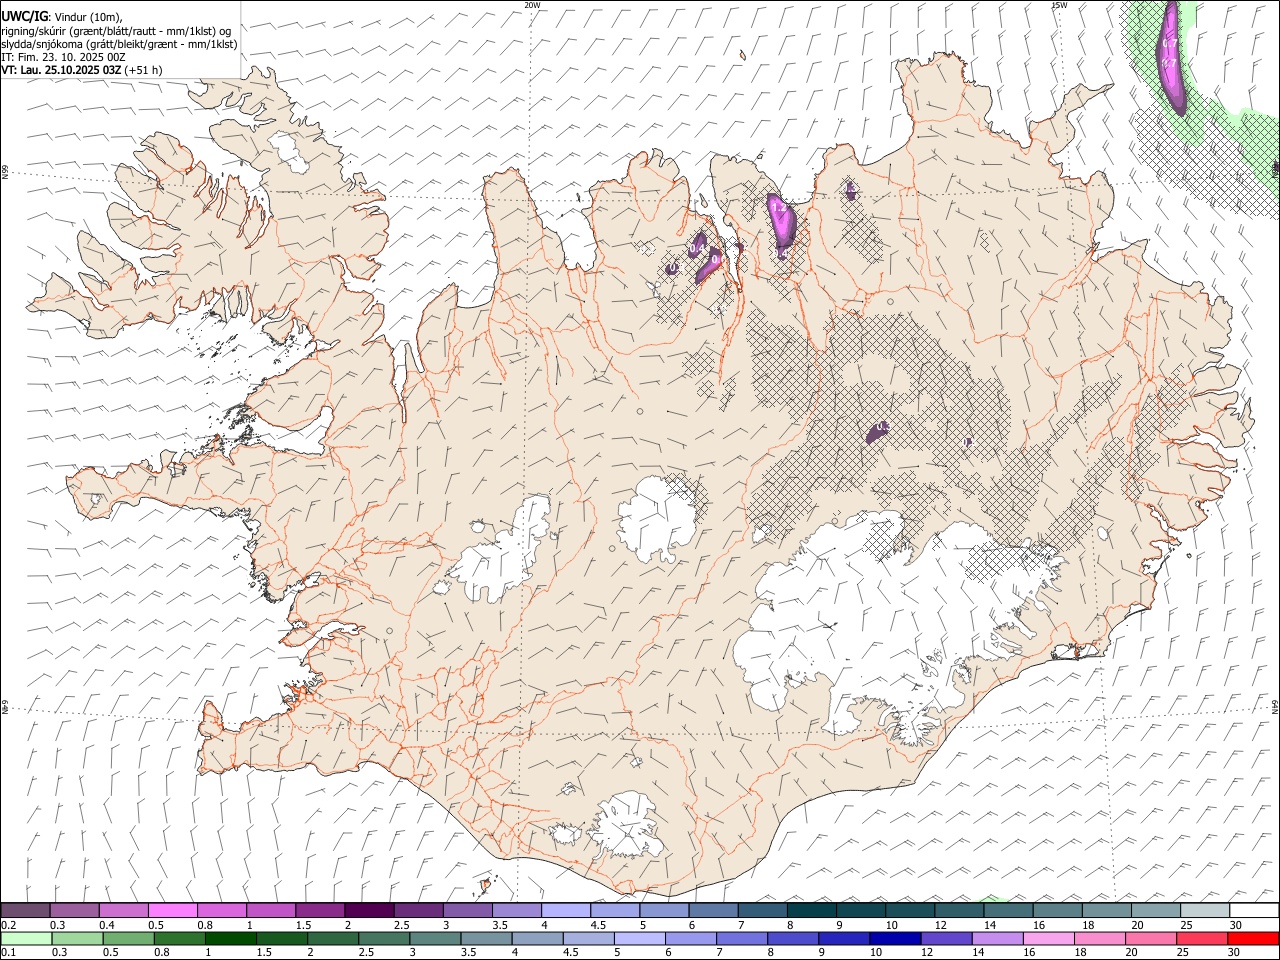Pick the darkest purple 2 snow-scale swatch

[x=368, y=911]
